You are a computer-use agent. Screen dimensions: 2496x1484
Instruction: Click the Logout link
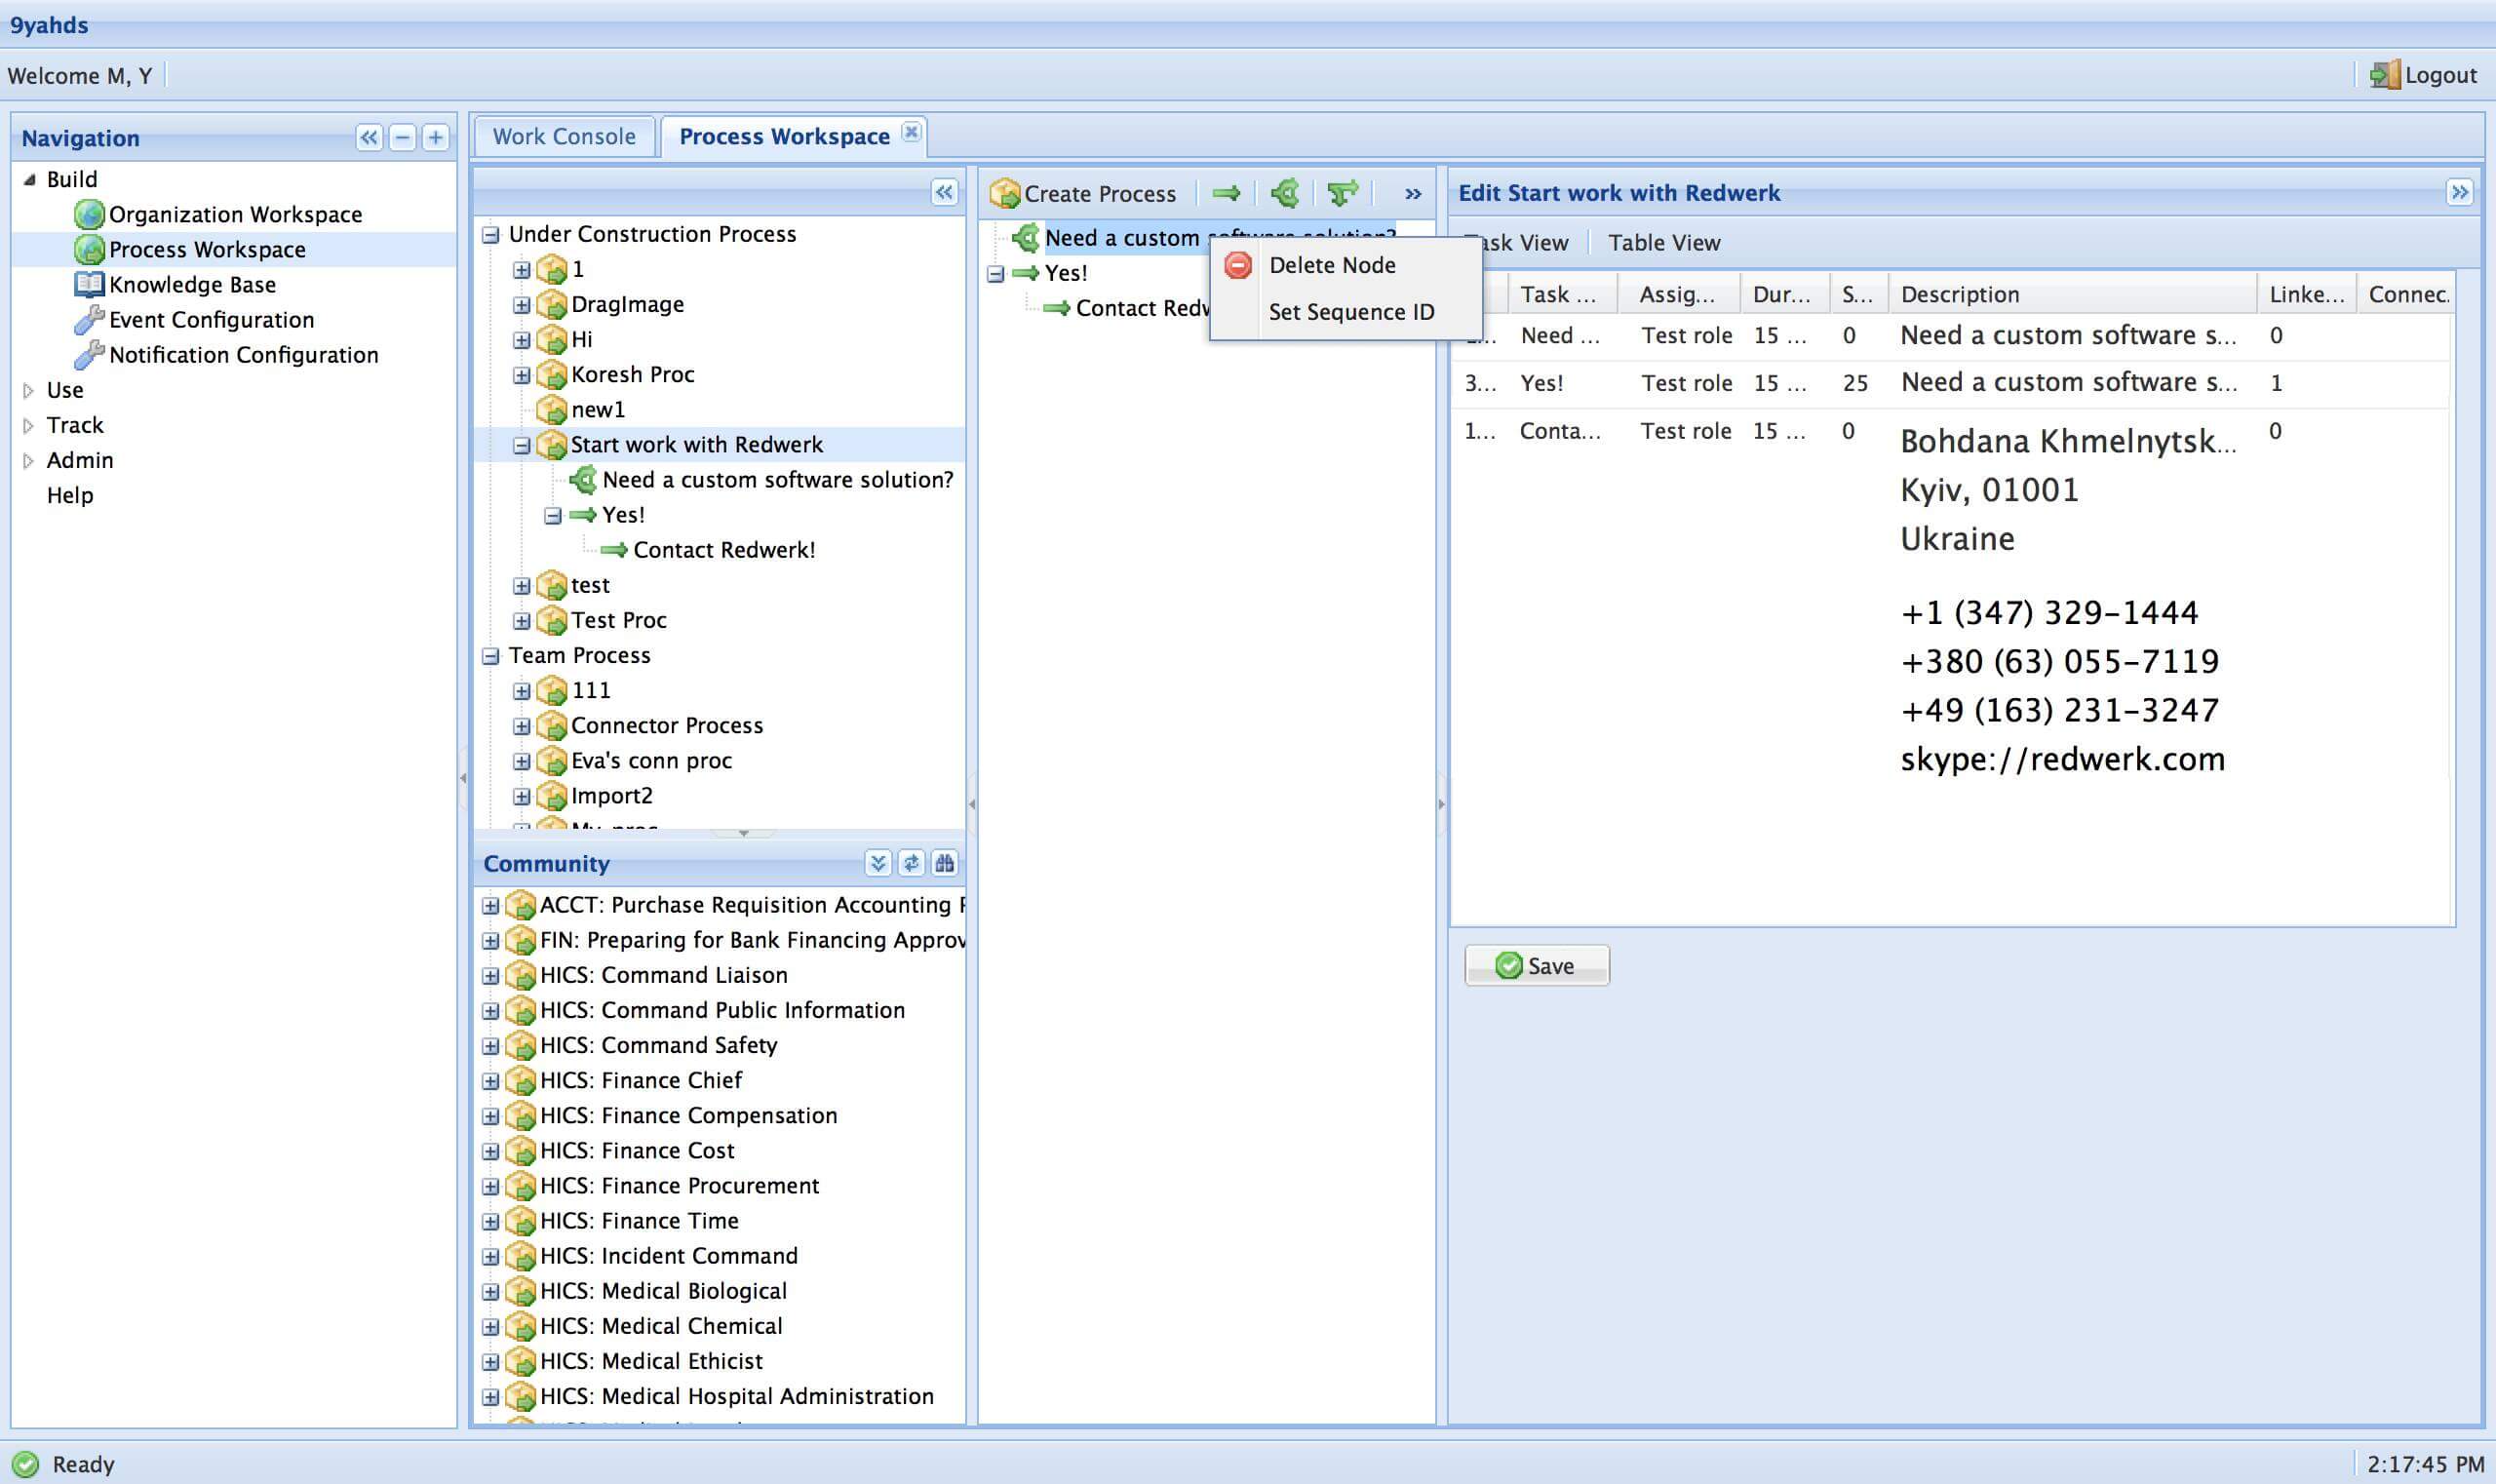[2441, 75]
